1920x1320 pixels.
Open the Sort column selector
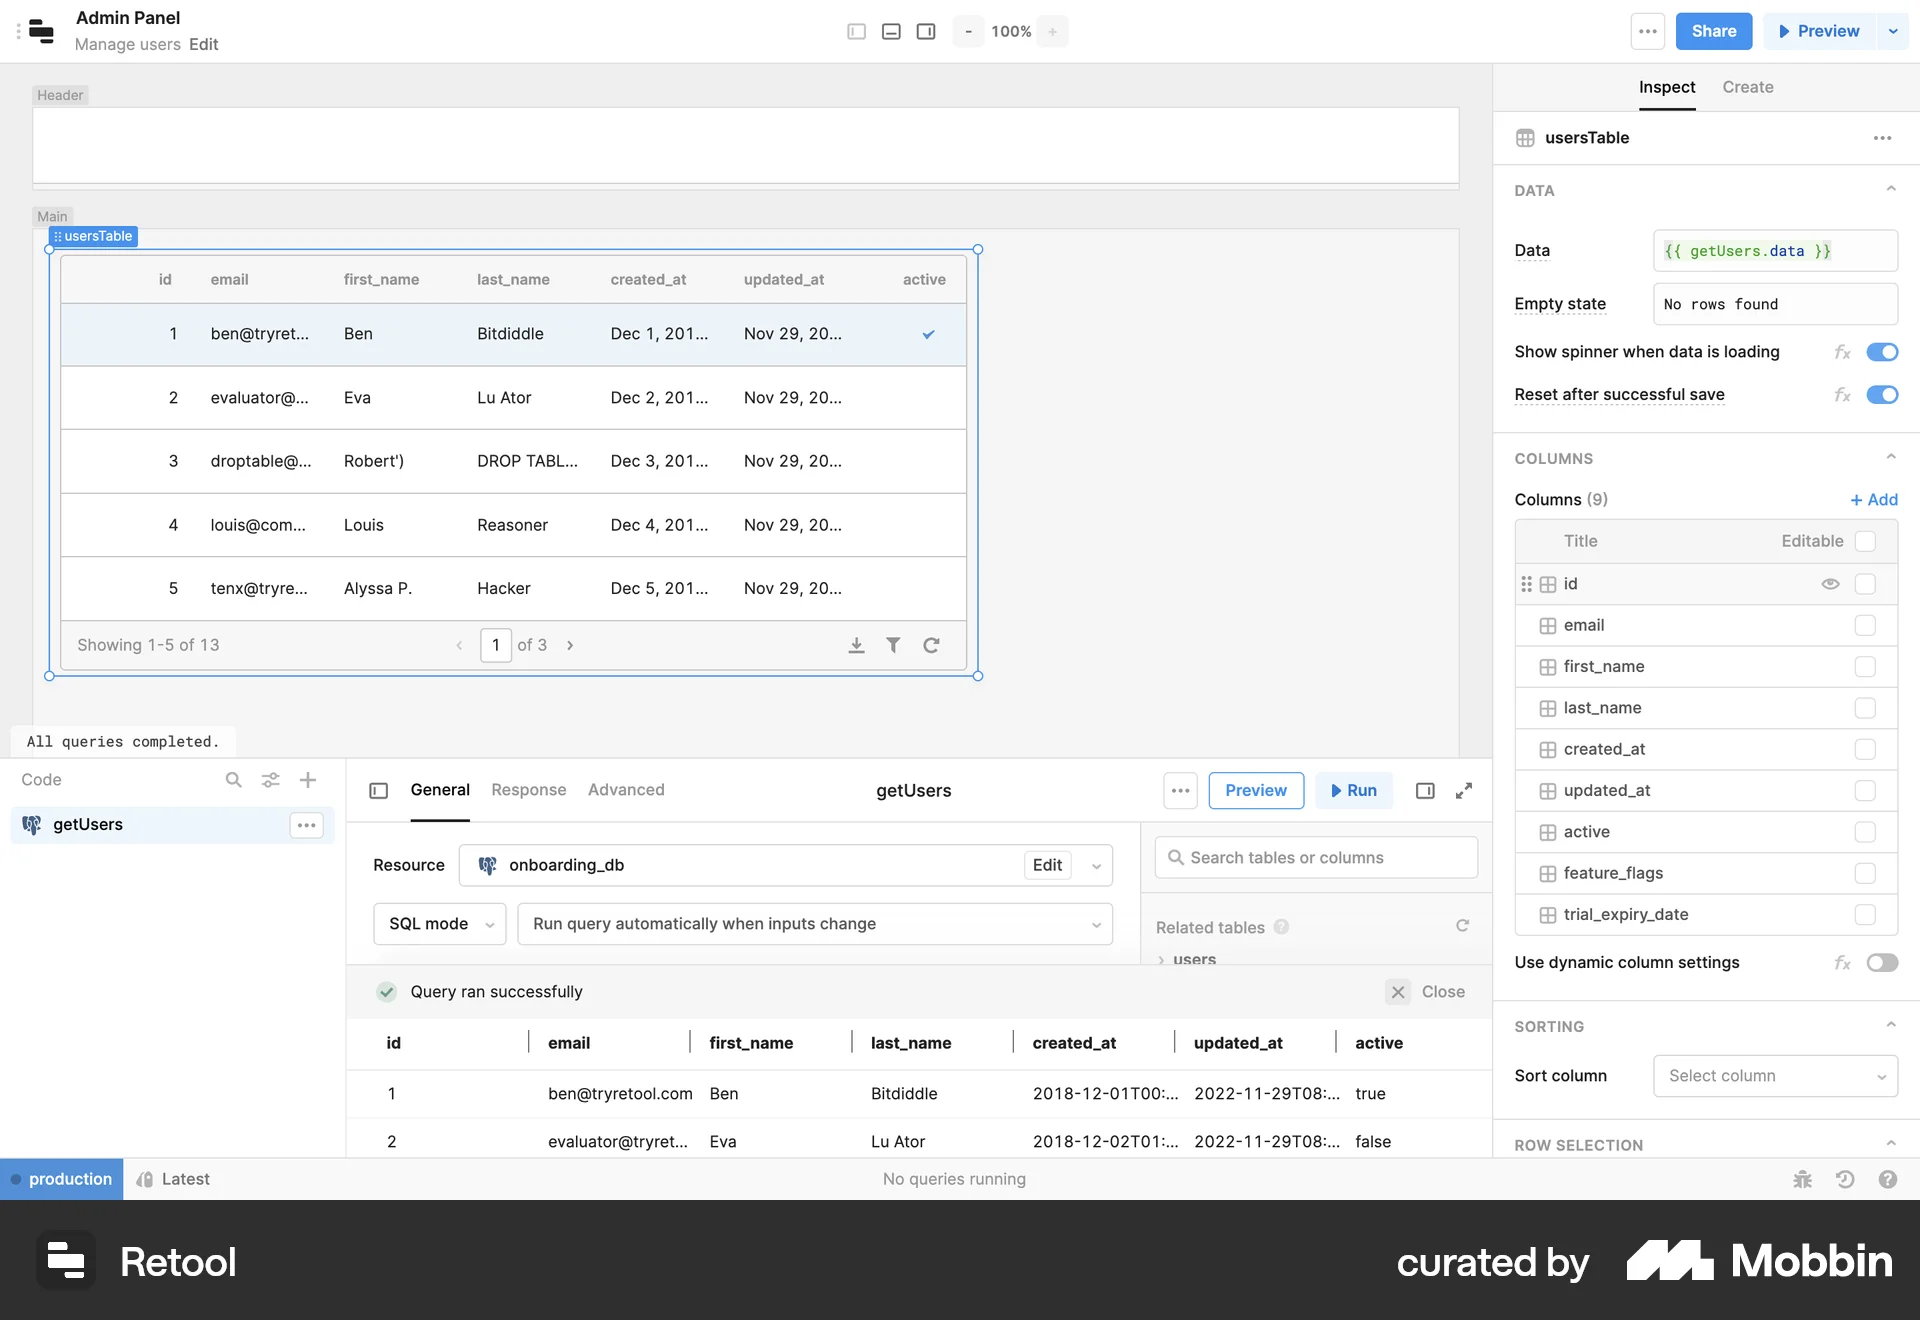[1774, 1076]
